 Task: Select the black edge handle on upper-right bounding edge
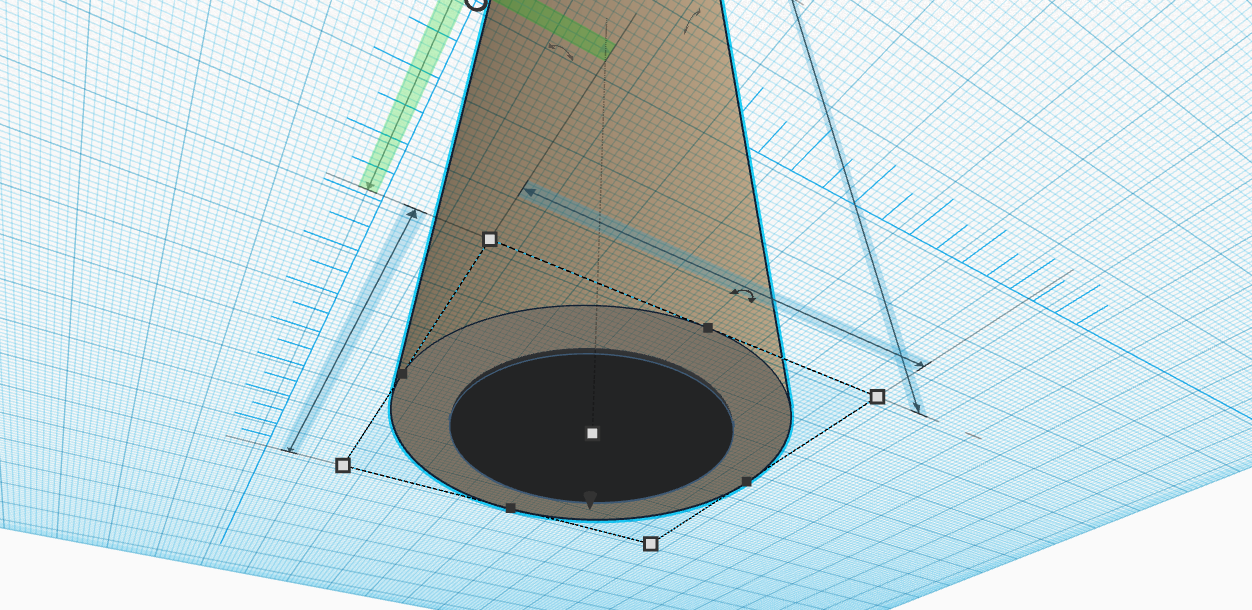tap(708, 328)
